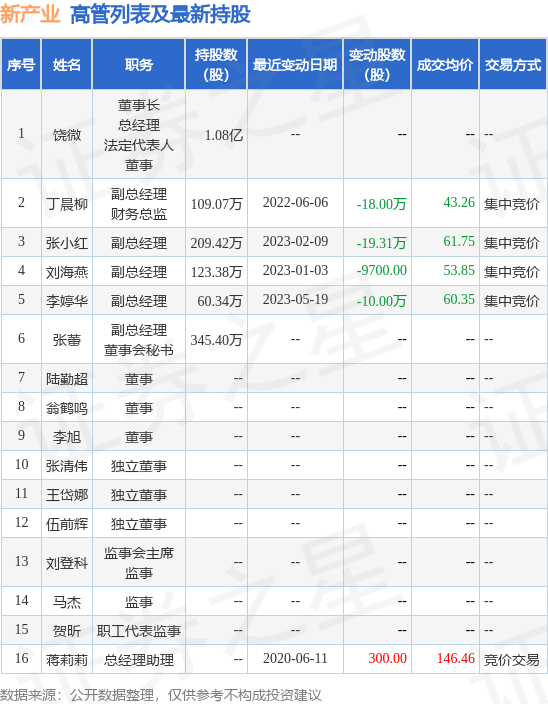548x704 pixels.
Task: Select the name 丁晨柳
Action: [67, 204]
